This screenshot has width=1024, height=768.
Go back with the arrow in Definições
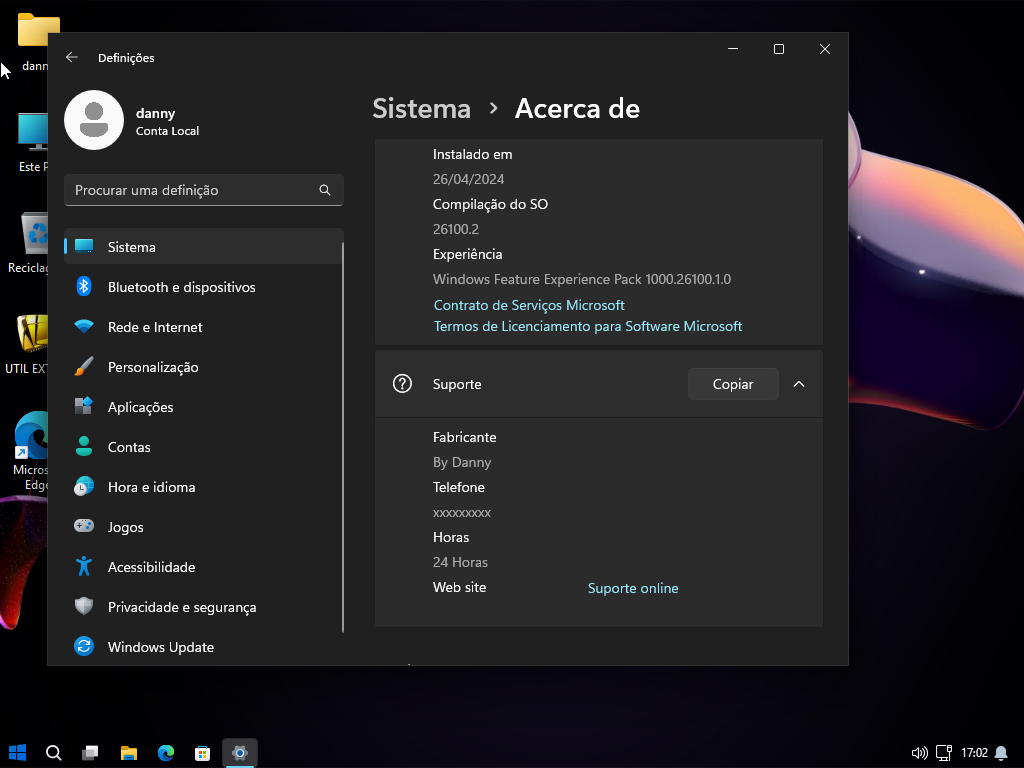tap(72, 57)
